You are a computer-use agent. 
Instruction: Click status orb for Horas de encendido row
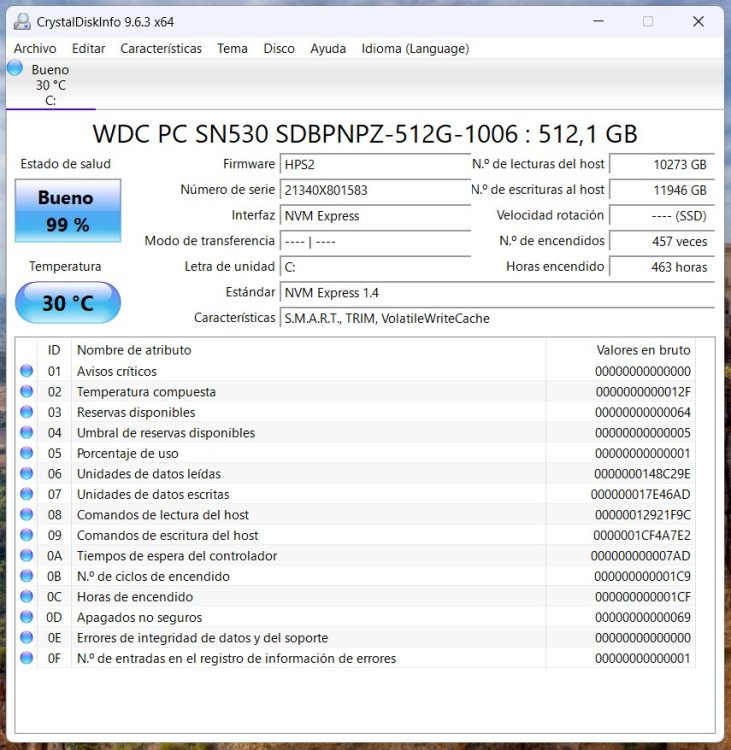click(27, 596)
